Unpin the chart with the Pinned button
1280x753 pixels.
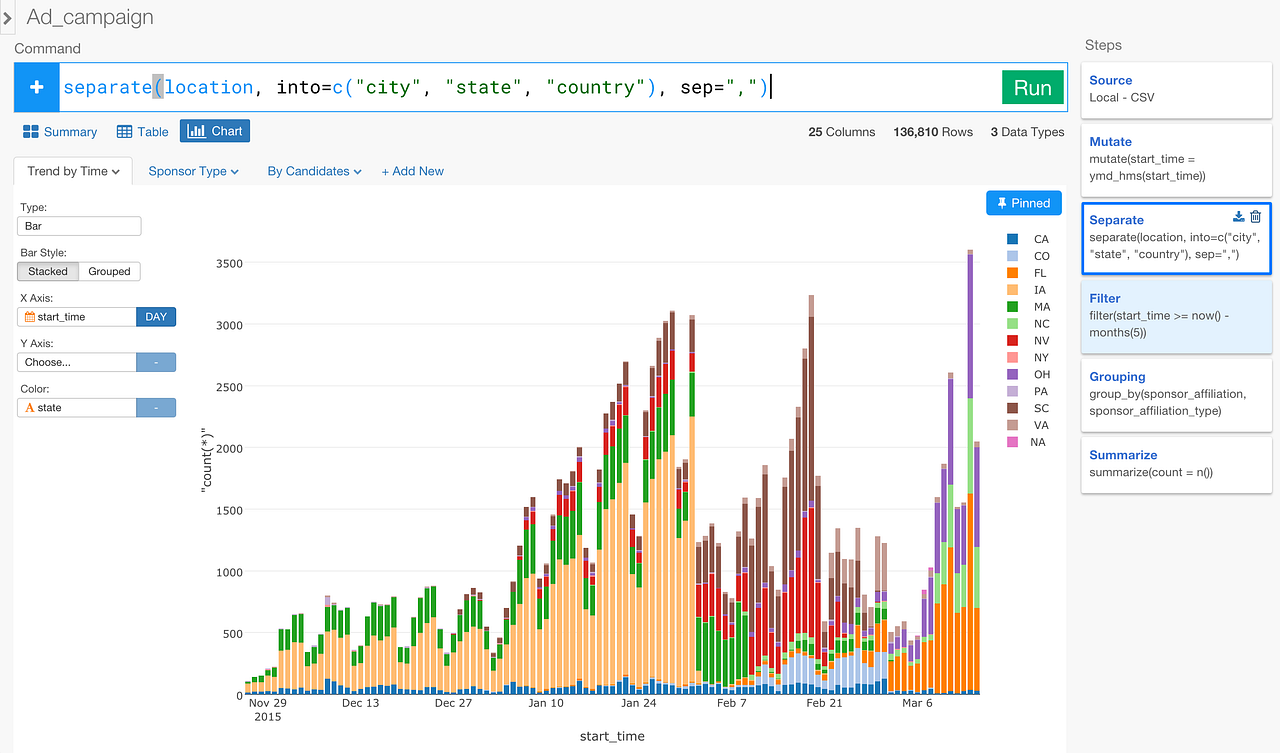[x=1023, y=202]
